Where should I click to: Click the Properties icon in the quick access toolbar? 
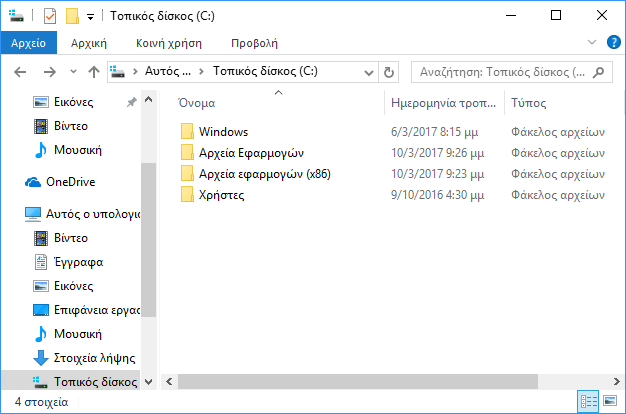tap(50, 16)
